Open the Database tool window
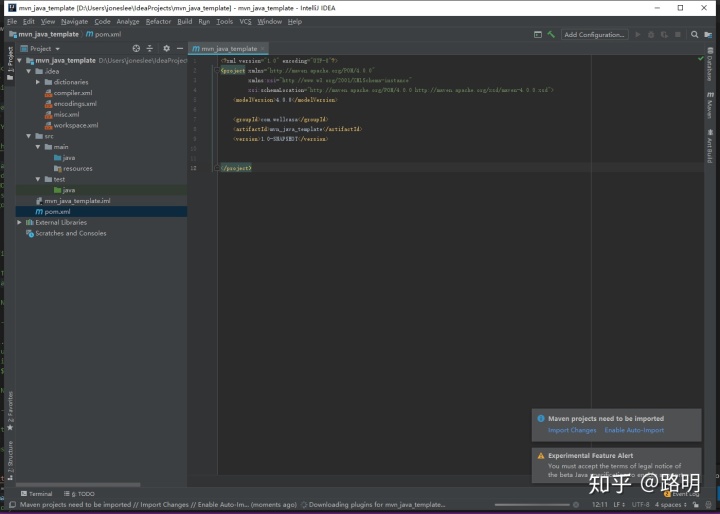This screenshot has width=720, height=514. [710, 63]
